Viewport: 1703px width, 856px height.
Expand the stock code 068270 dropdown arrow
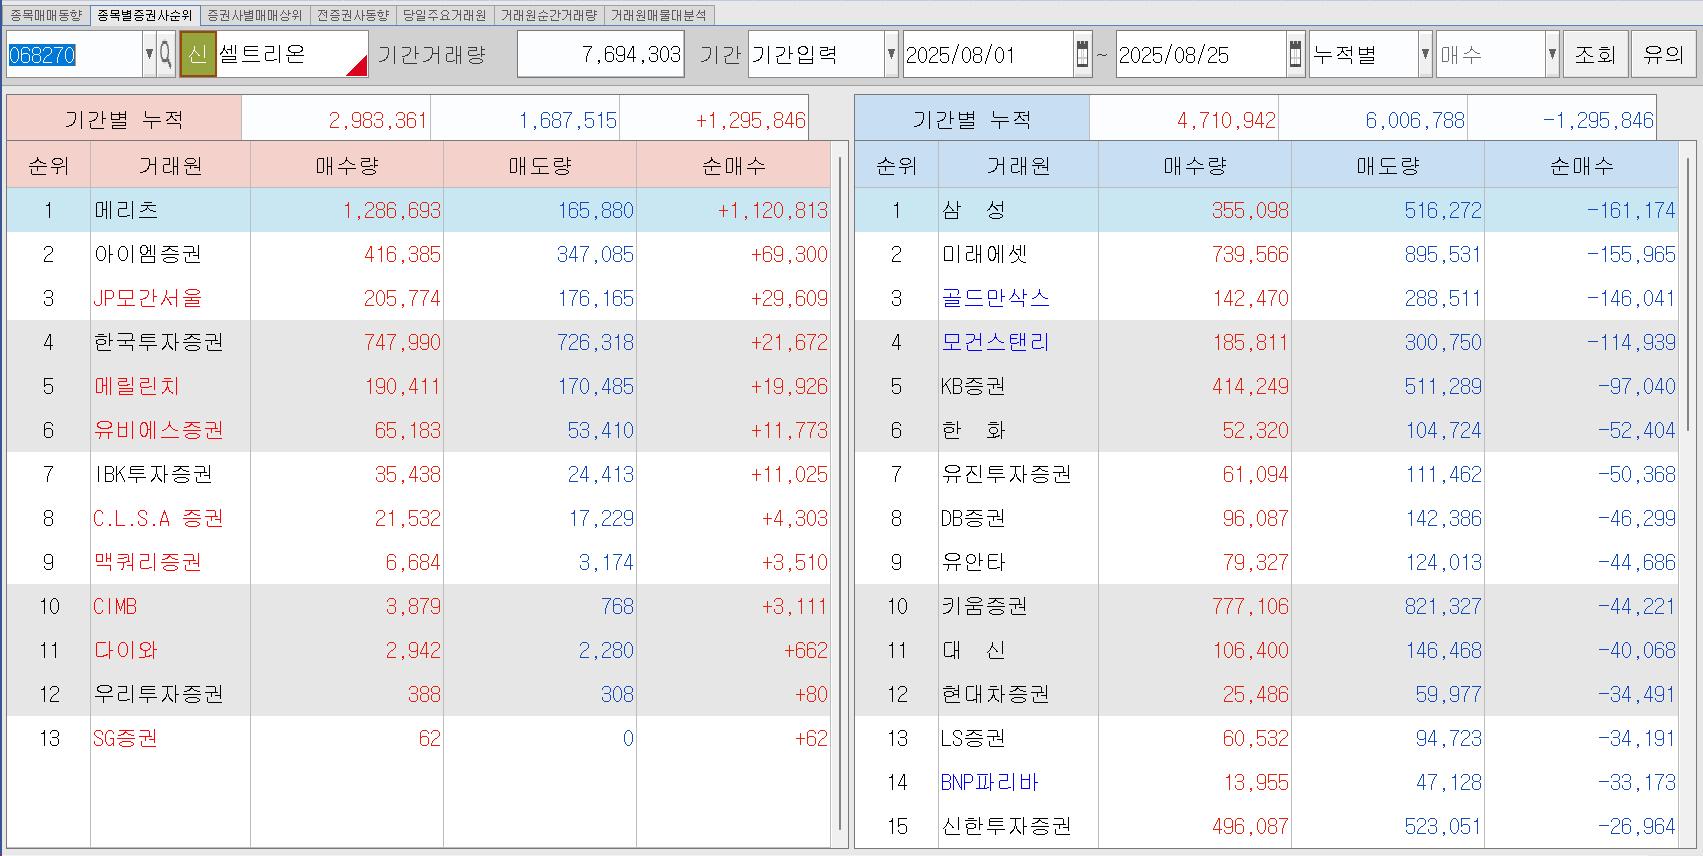coord(149,54)
